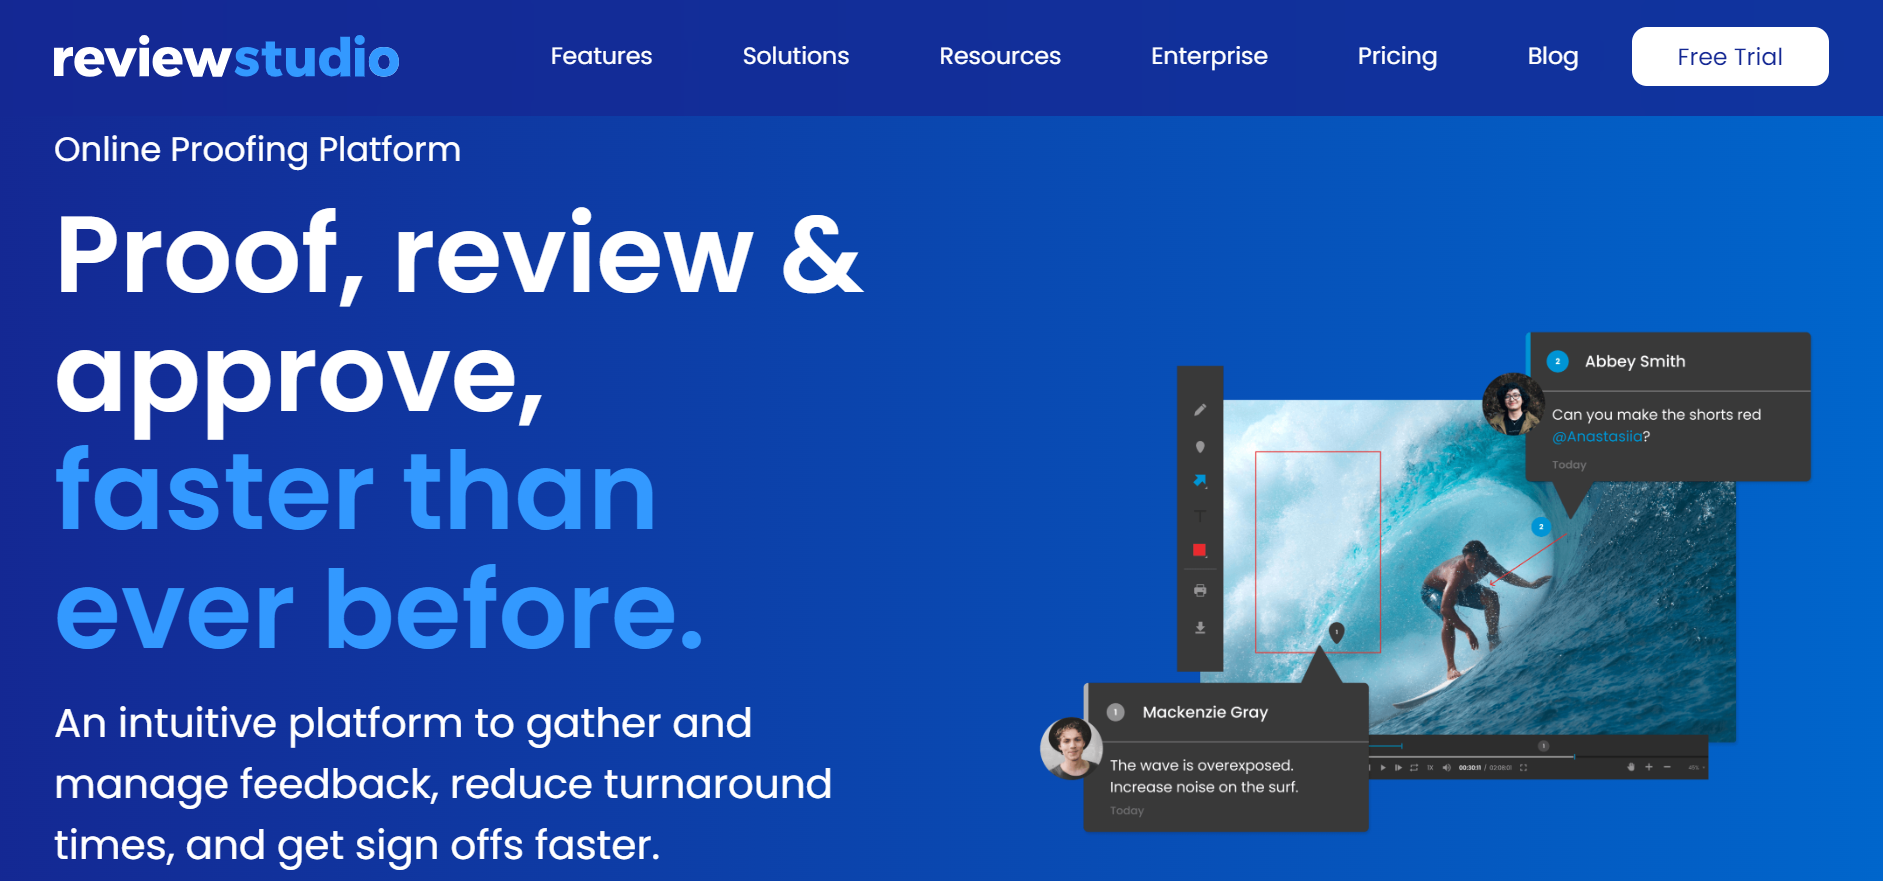Open the Features menu
This screenshot has width=1883, height=881.
(x=601, y=56)
